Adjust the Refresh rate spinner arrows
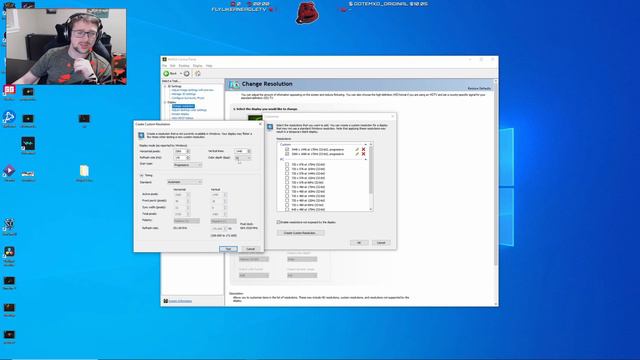640x360 pixels. pos(188,158)
